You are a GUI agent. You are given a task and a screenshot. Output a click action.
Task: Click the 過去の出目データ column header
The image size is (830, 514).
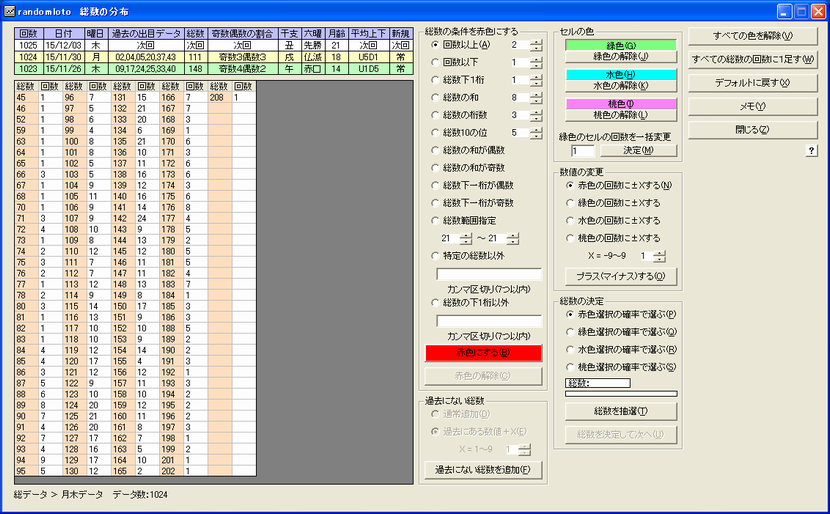click(x=147, y=34)
